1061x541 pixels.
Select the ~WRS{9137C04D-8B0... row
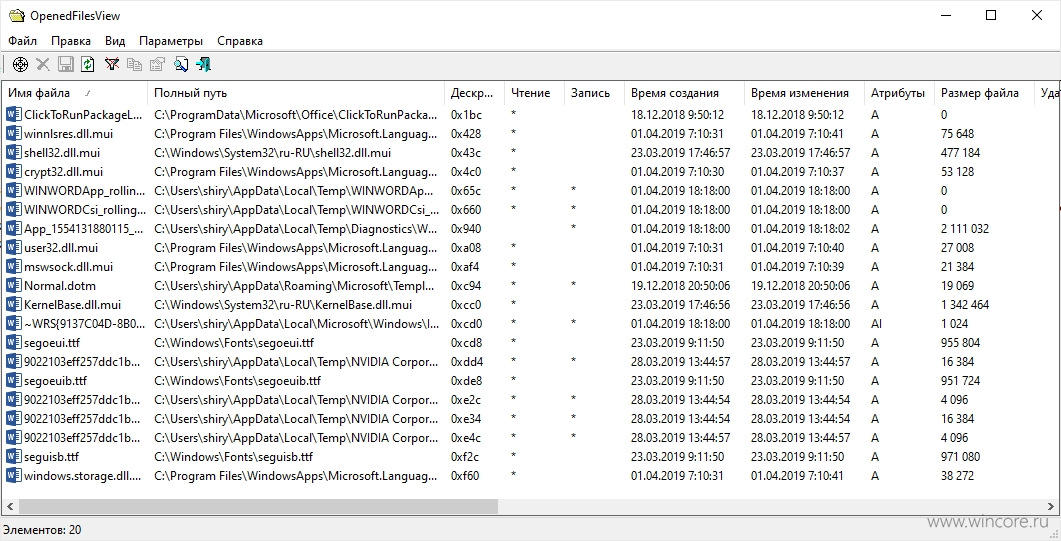tap(530, 323)
